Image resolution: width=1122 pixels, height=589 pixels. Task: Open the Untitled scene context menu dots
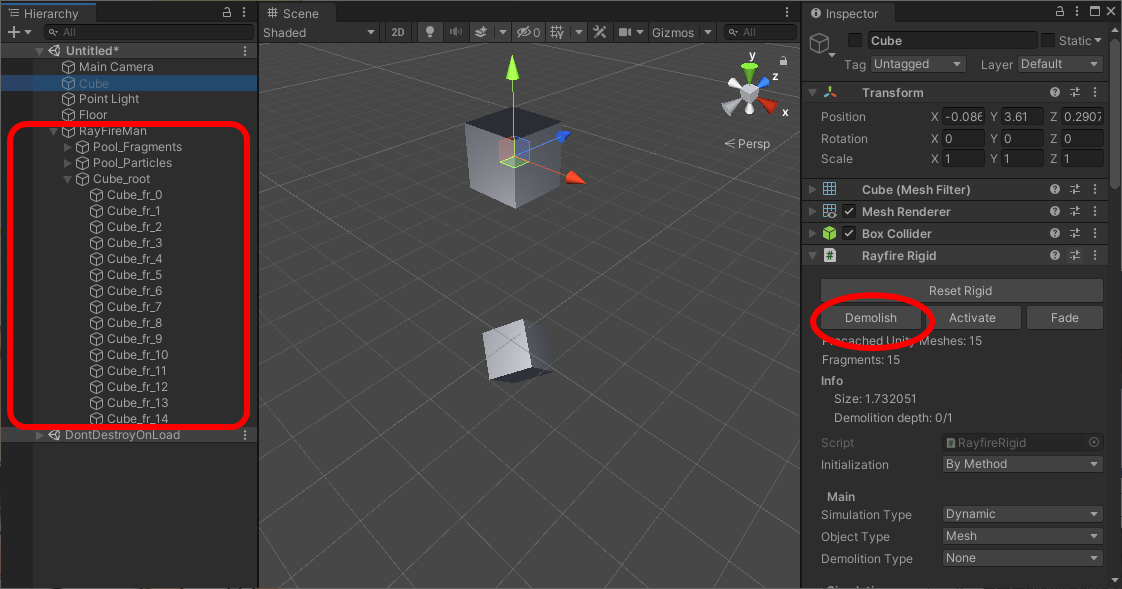(245, 51)
